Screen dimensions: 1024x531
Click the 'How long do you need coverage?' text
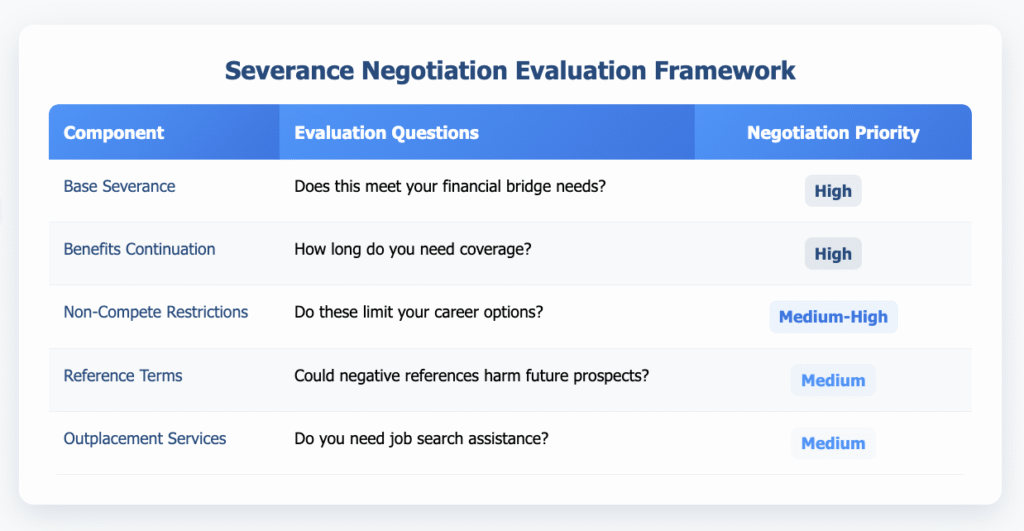pos(412,249)
